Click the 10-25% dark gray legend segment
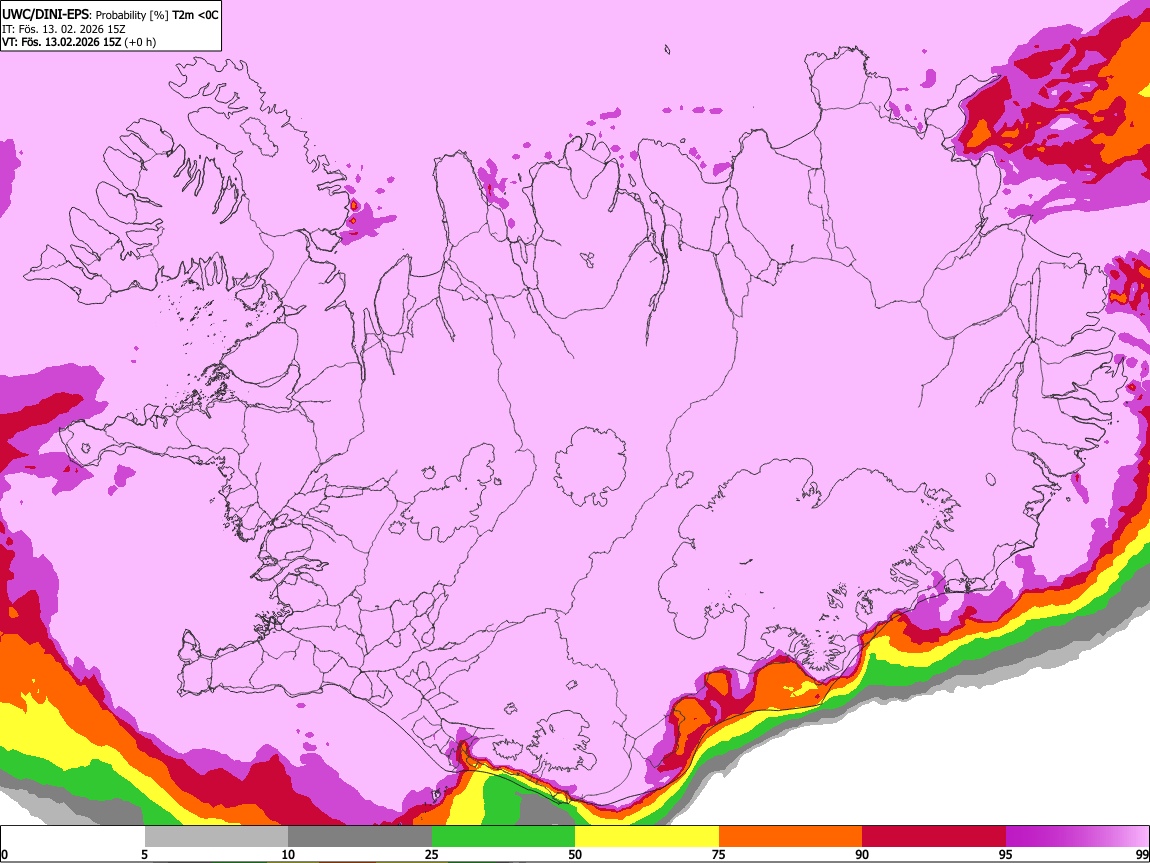The image size is (1150, 863). 360,837
